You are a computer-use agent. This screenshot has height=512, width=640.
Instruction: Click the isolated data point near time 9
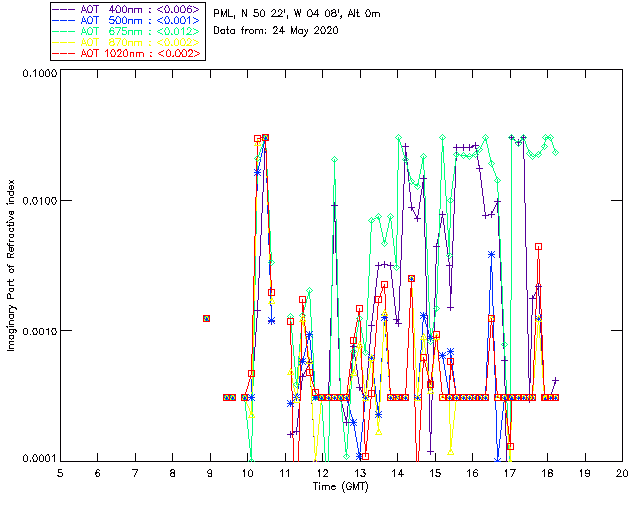click(x=206, y=318)
